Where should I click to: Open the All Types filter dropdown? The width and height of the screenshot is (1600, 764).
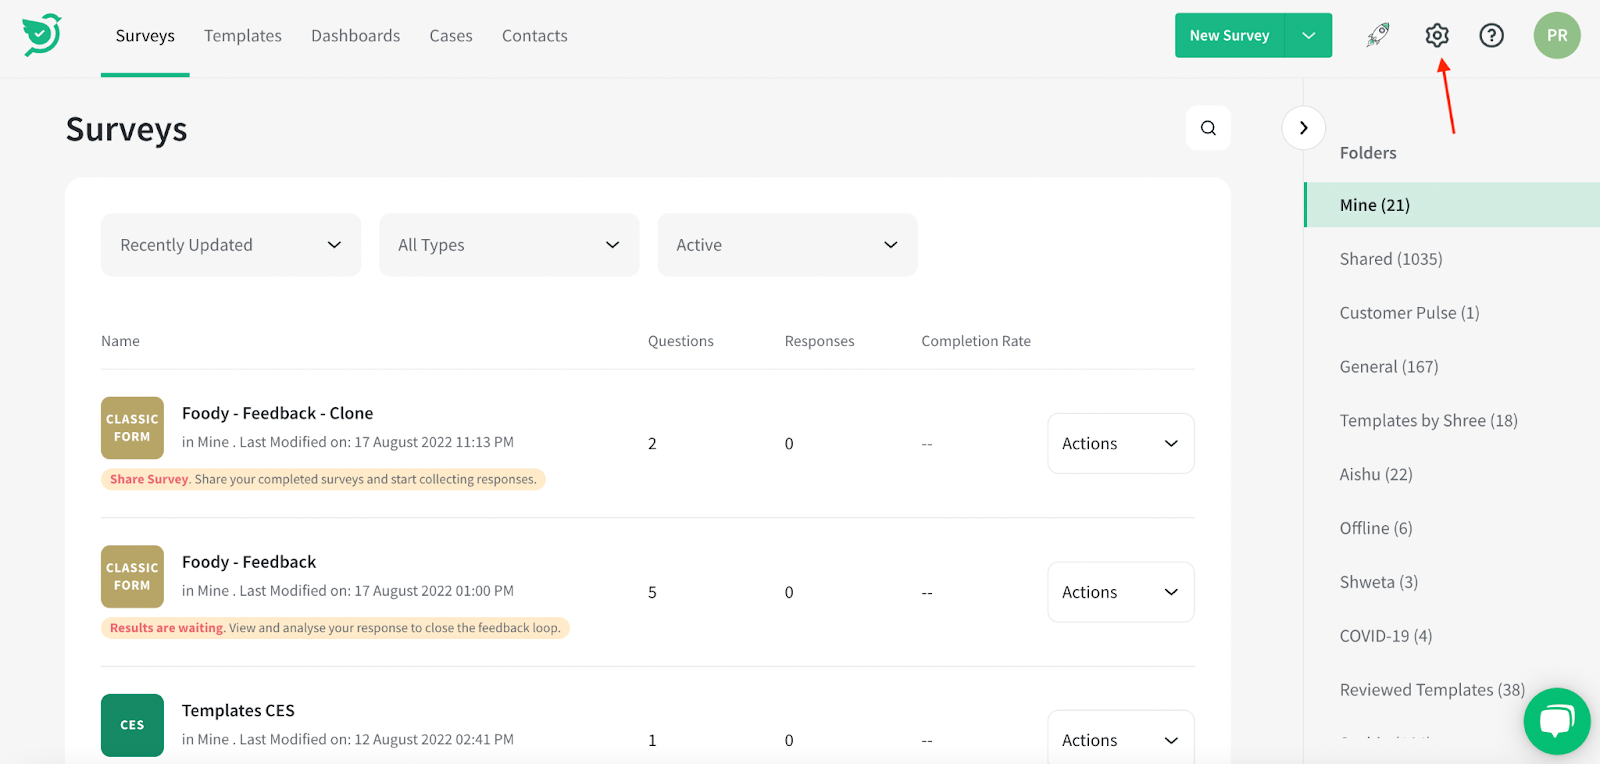click(509, 245)
